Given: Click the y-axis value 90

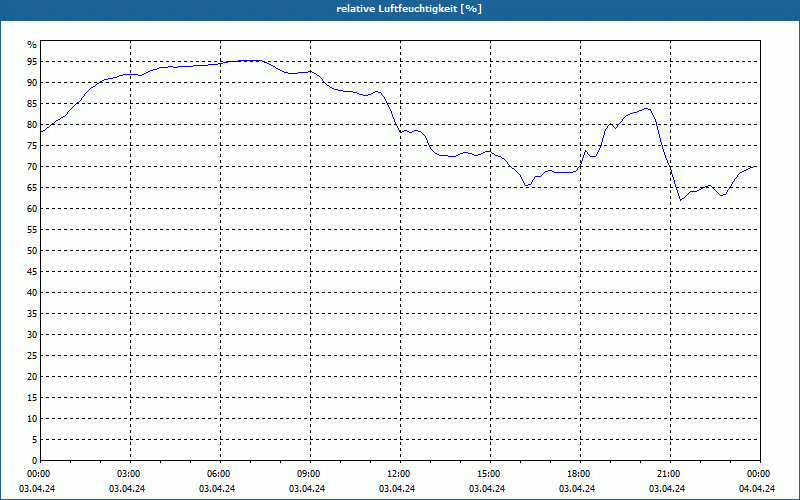Looking at the screenshot, I should [32, 83].
